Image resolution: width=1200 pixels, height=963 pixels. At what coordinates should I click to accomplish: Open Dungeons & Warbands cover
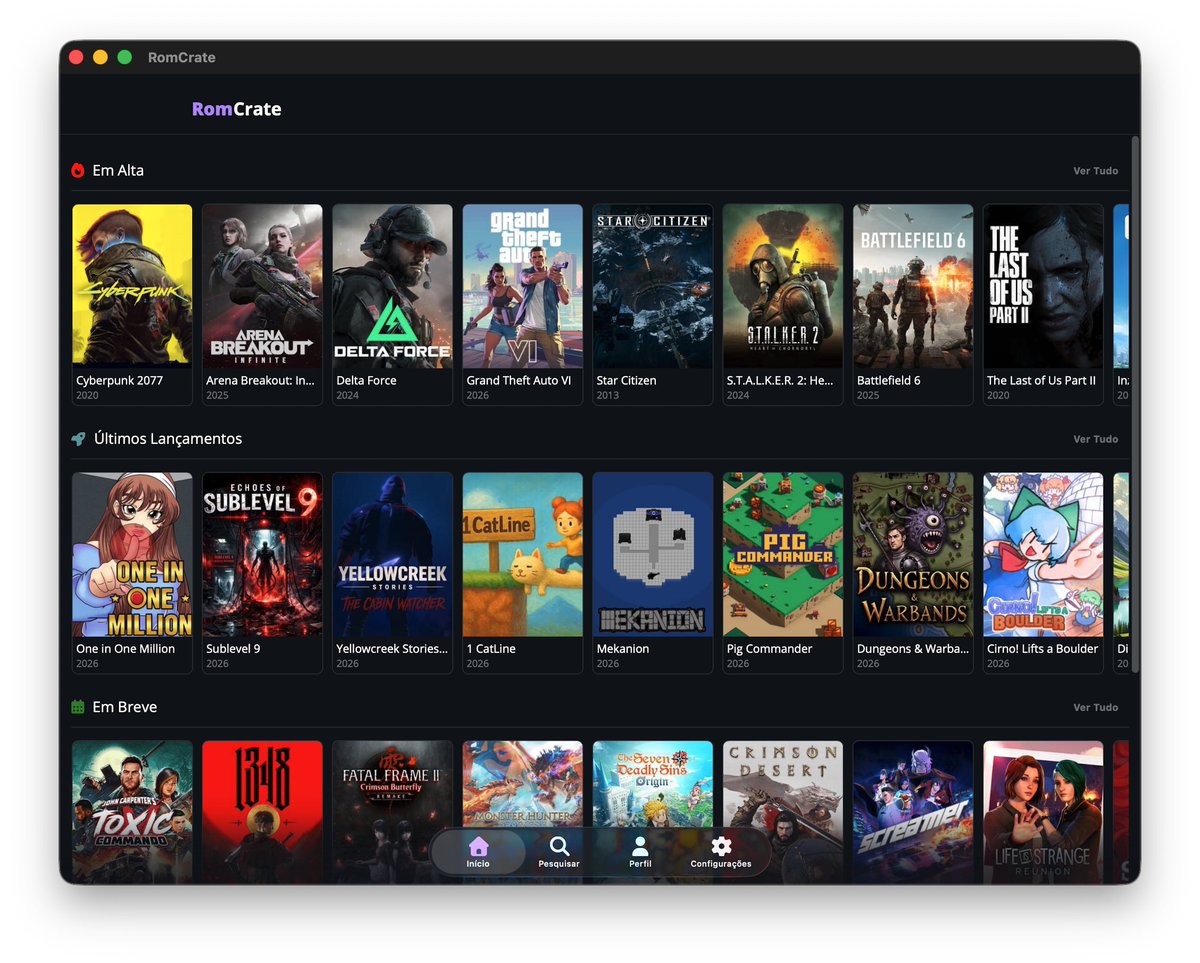(913, 554)
